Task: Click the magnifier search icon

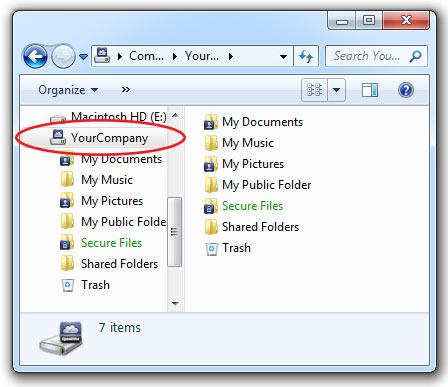Action: (416, 56)
